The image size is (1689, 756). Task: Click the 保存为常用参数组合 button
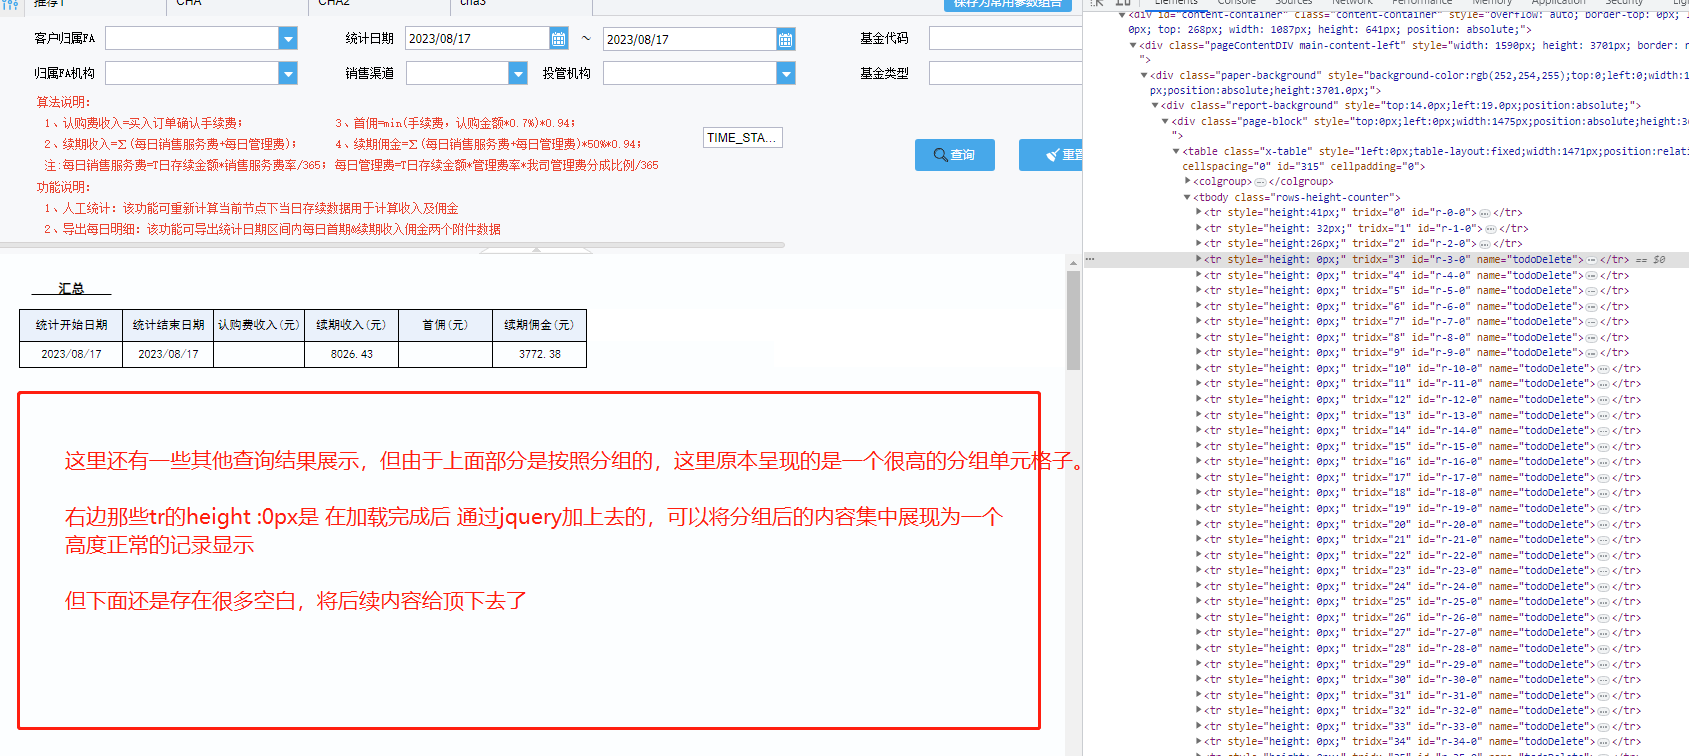point(1007,5)
